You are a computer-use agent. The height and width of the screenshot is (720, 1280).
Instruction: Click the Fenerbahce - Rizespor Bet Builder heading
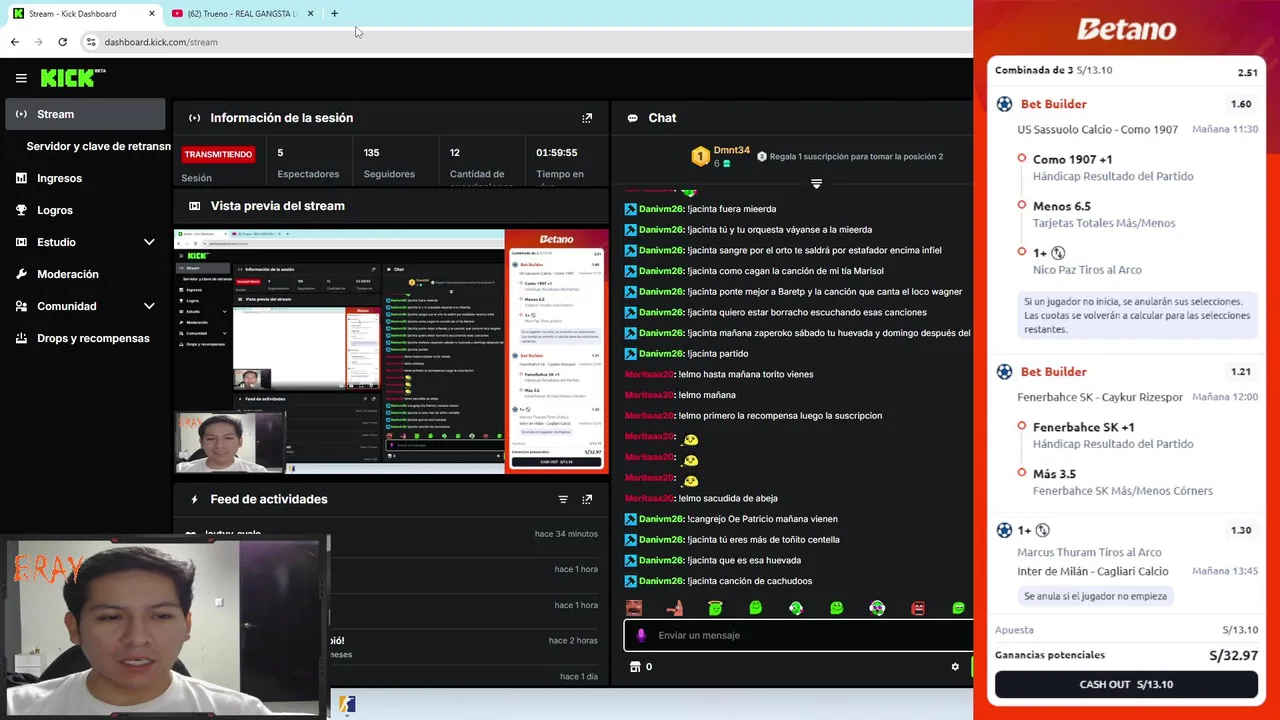click(x=1053, y=372)
